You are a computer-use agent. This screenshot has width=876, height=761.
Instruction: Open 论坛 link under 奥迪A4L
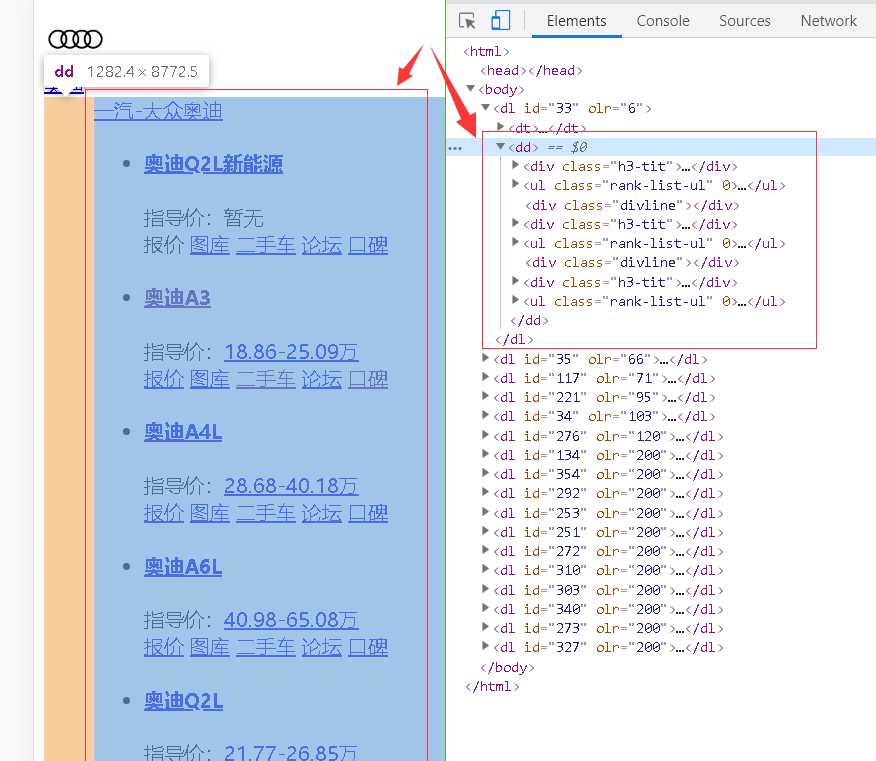click(321, 513)
